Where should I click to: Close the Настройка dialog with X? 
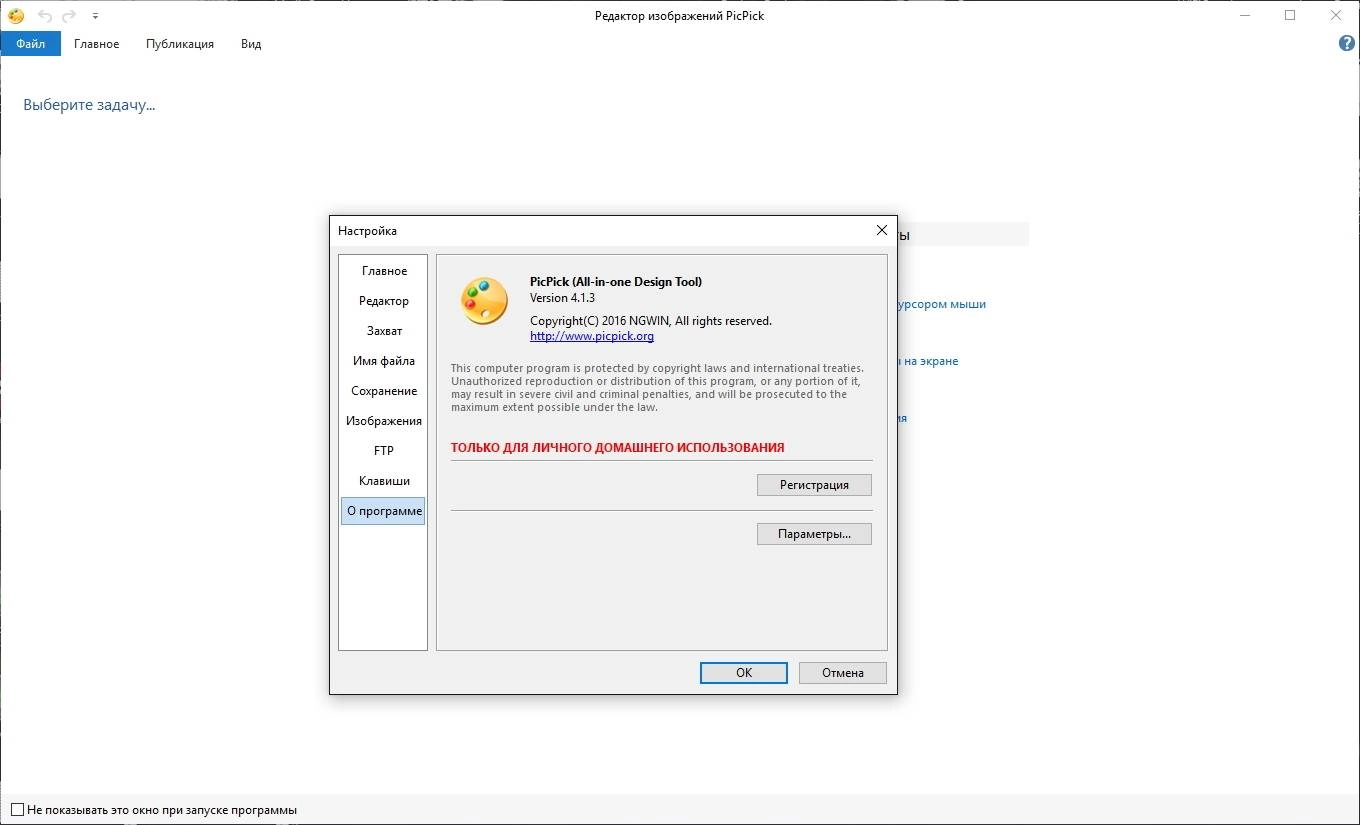point(881,230)
